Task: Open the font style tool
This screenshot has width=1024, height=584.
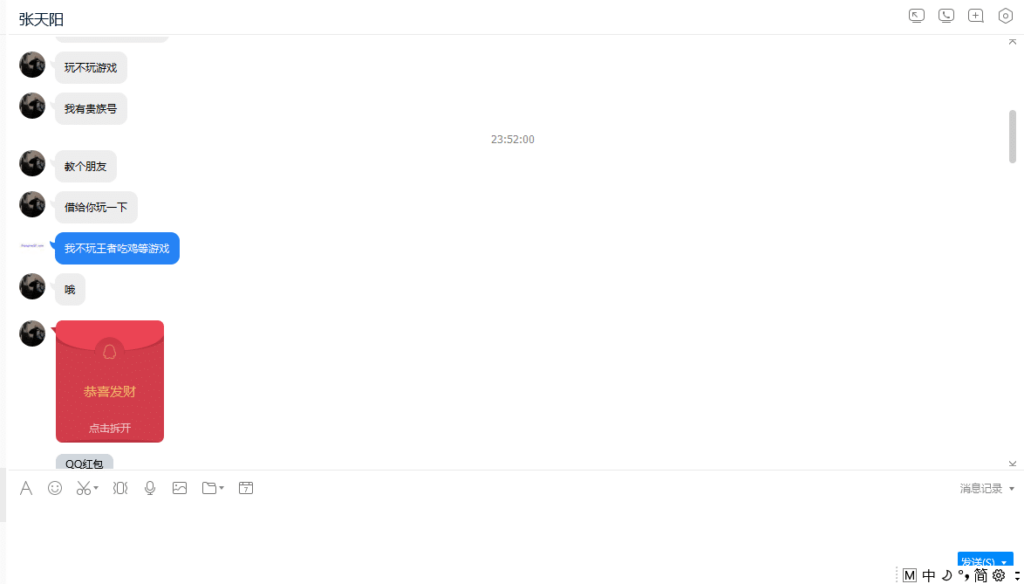Action: tap(26, 488)
